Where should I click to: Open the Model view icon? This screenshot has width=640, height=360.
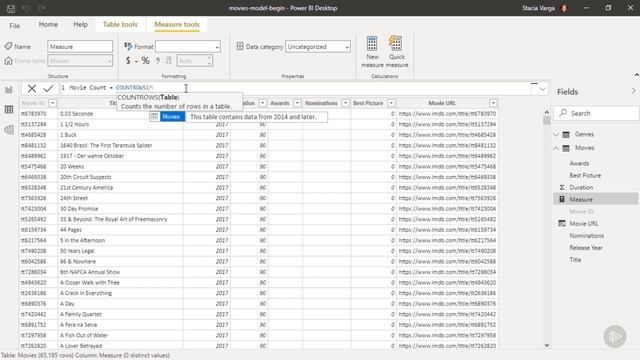pyautogui.click(x=9, y=130)
